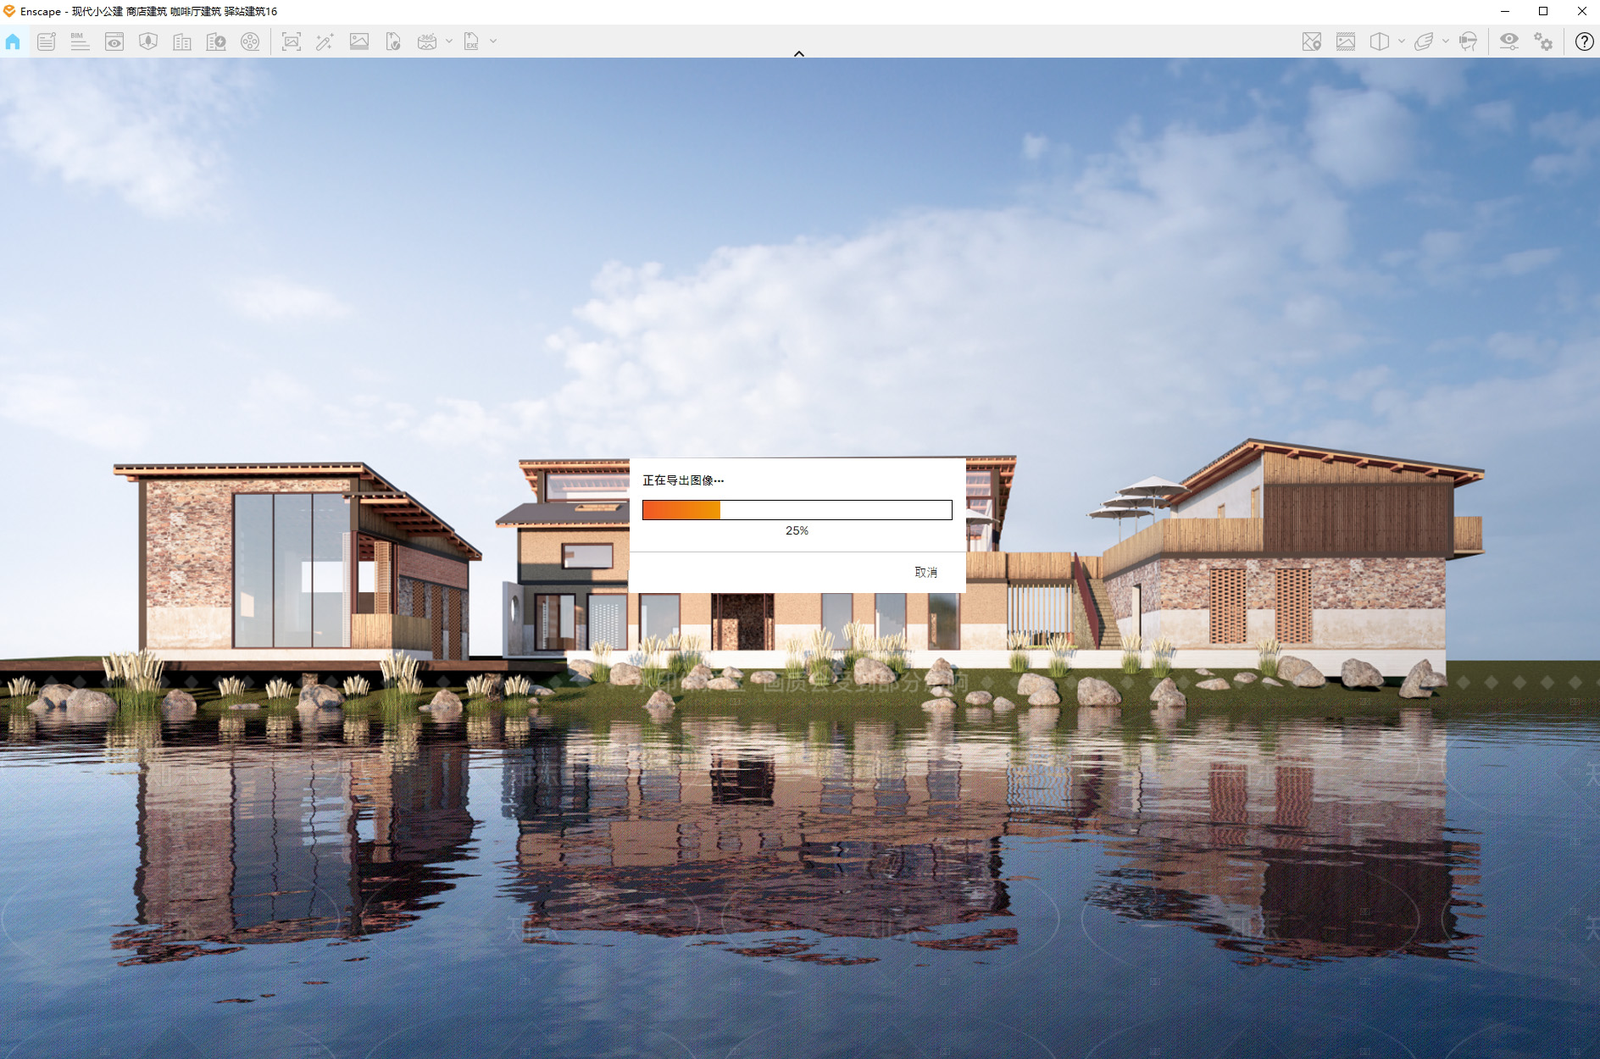Open the video editor film reel icon
This screenshot has height=1059, width=1600.
[250, 42]
